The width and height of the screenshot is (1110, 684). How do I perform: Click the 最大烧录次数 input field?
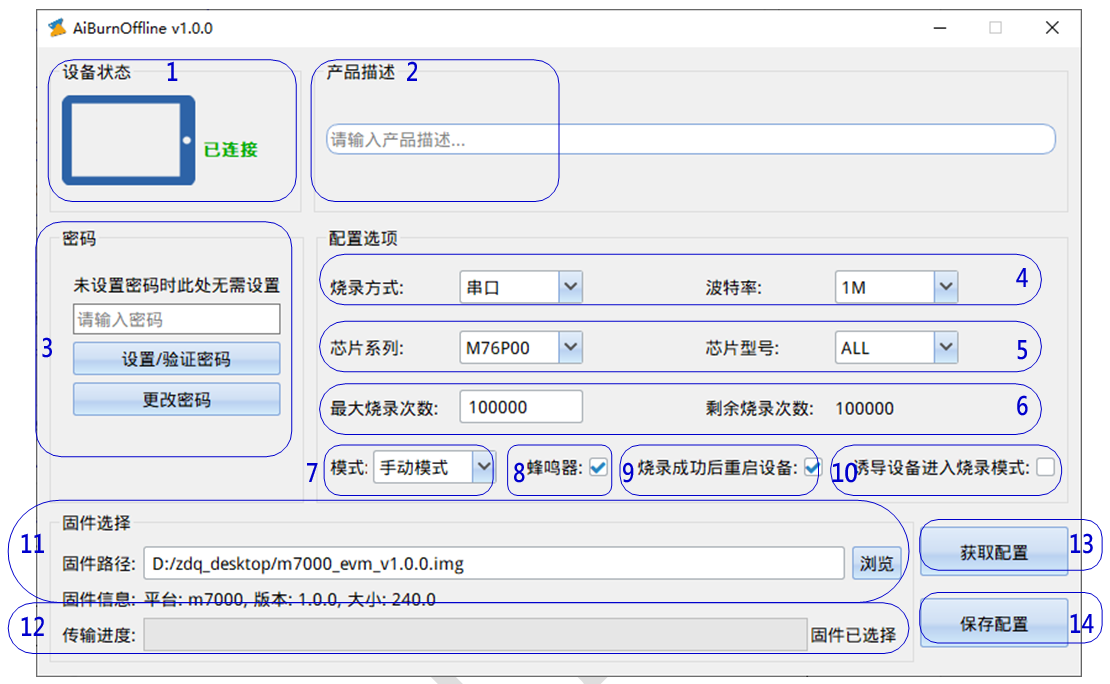tap(521, 408)
